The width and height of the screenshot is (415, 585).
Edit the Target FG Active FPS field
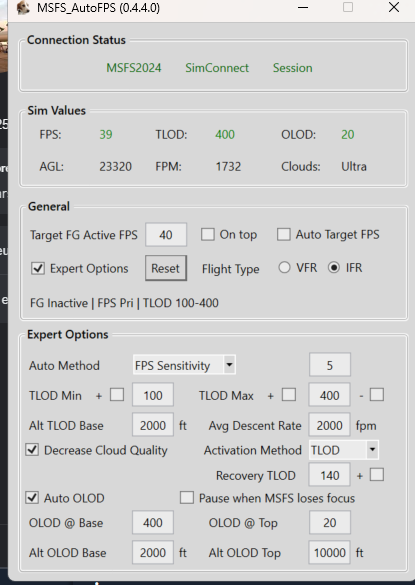[x=166, y=235]
